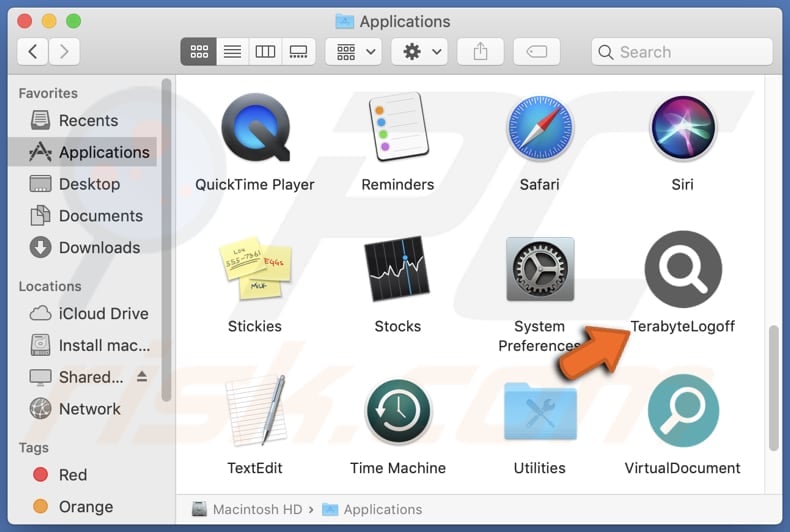Select the Time Machine app icon
This screenshot has width=790, height=532.
398,411
